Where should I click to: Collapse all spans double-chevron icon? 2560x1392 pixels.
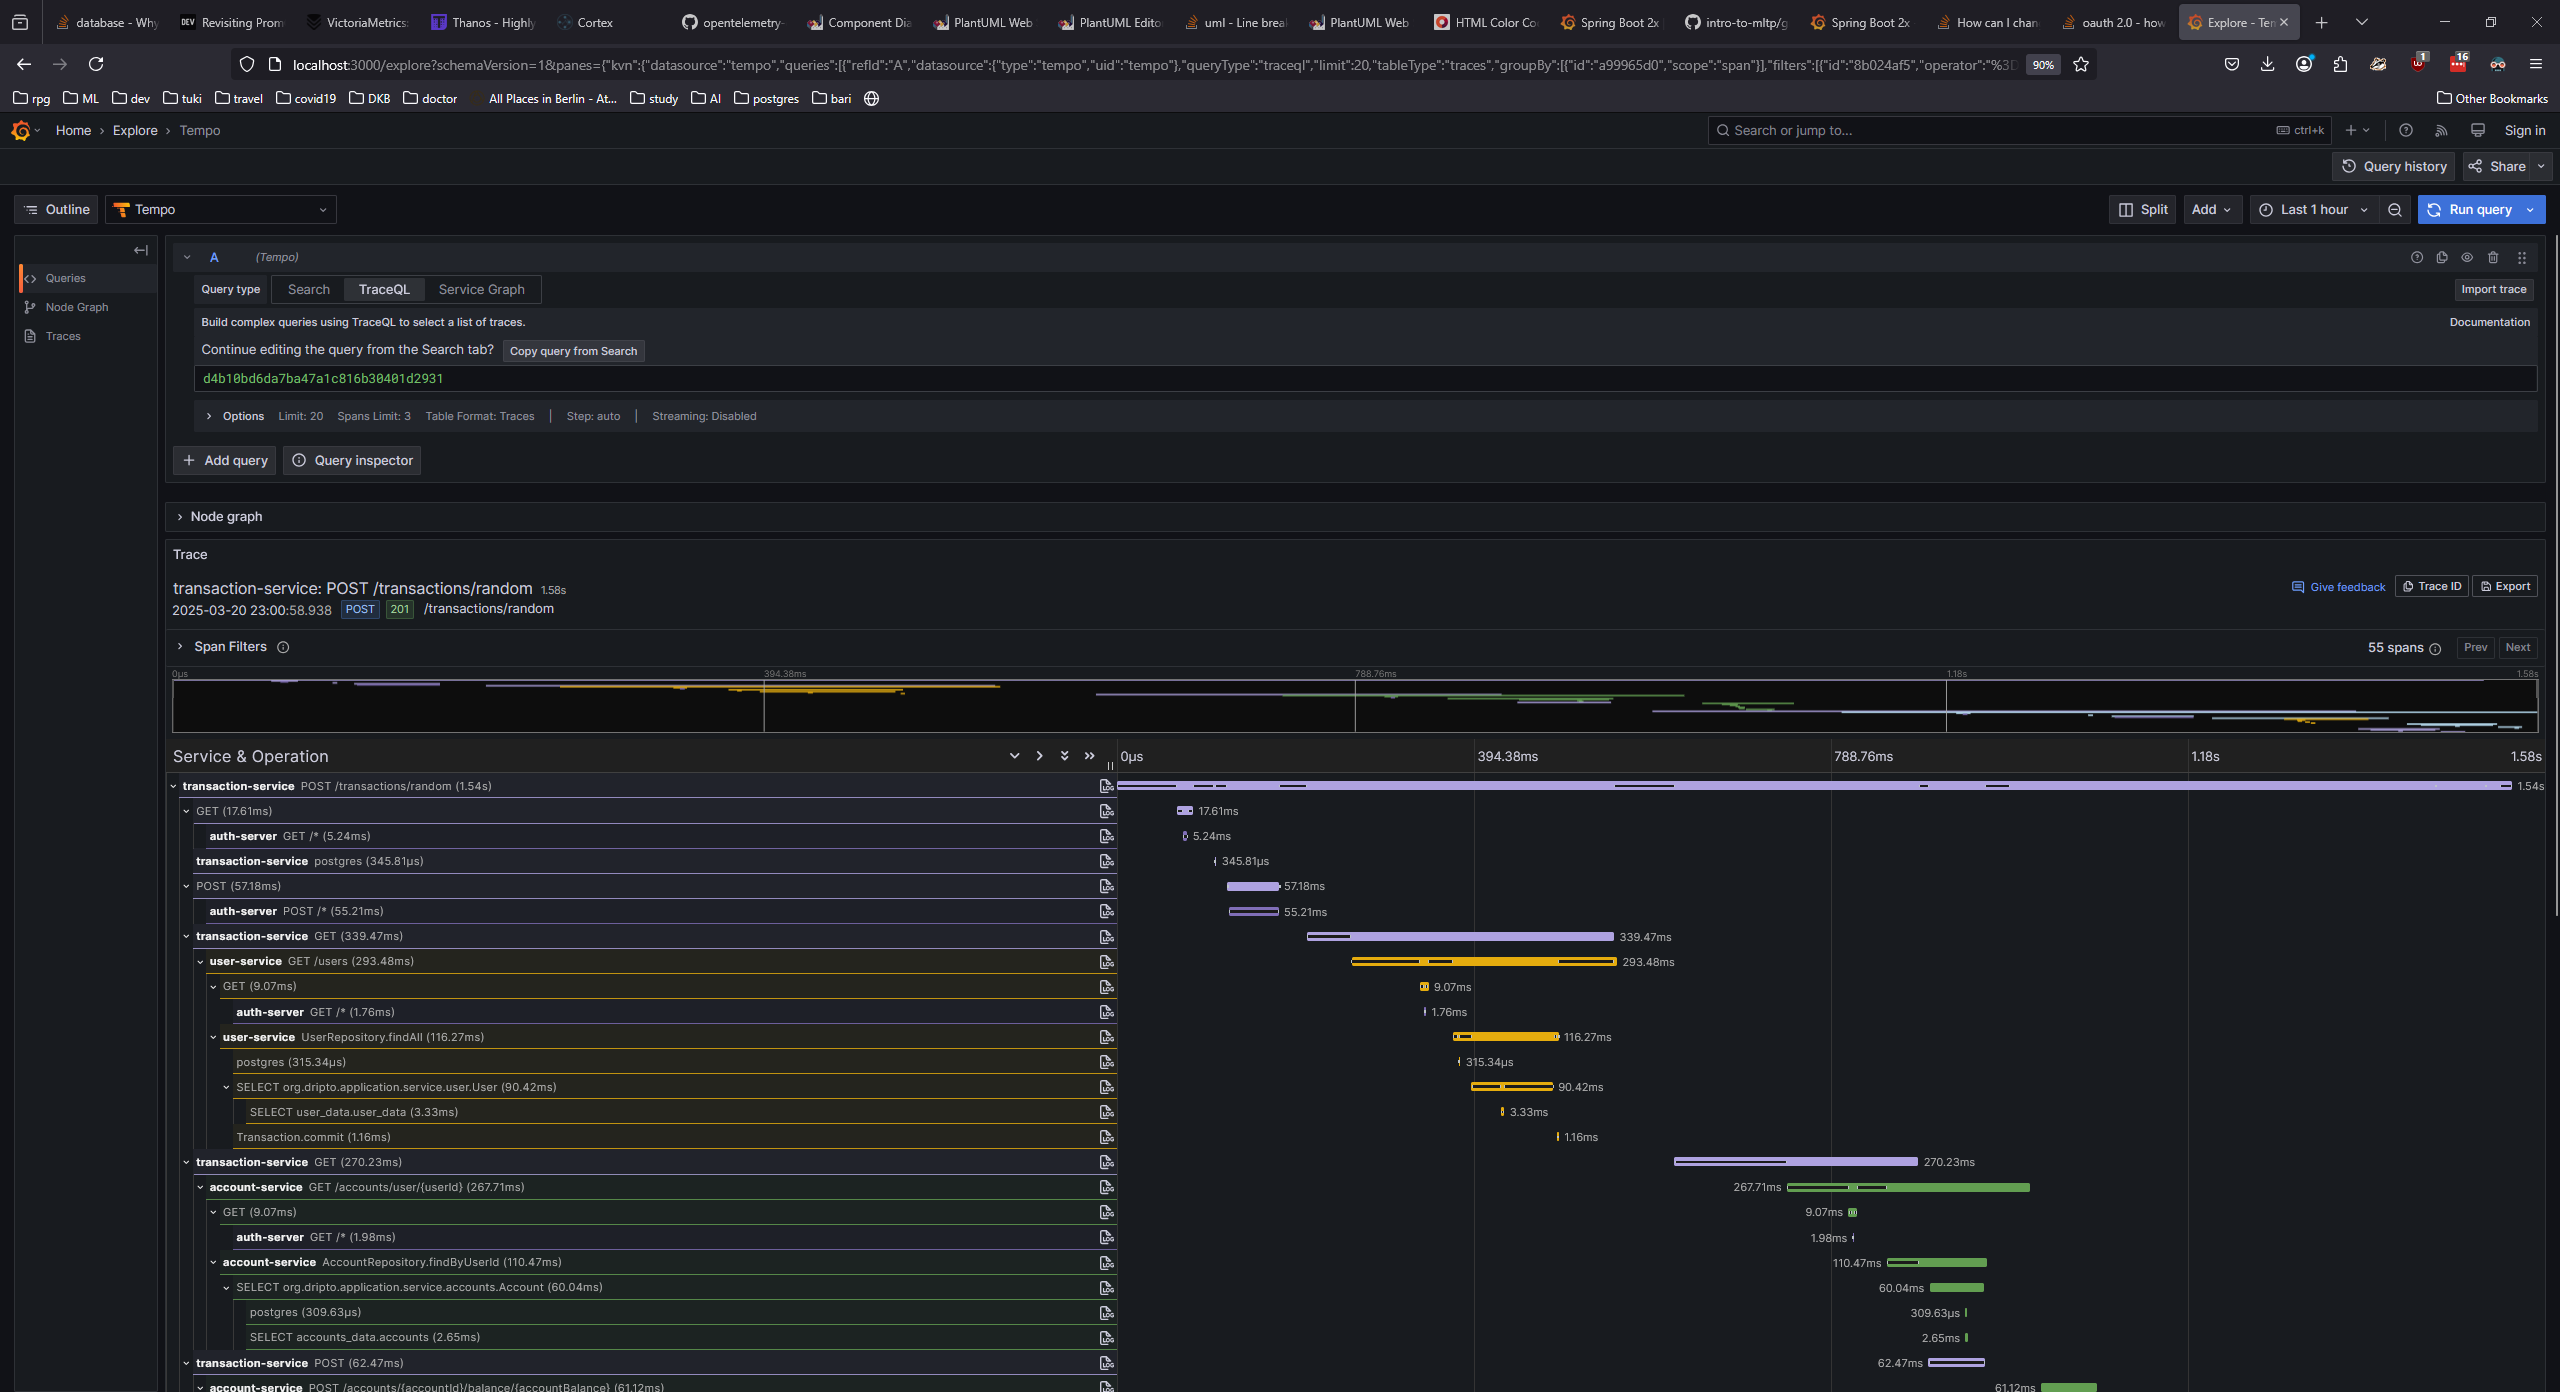(1089, 756)
